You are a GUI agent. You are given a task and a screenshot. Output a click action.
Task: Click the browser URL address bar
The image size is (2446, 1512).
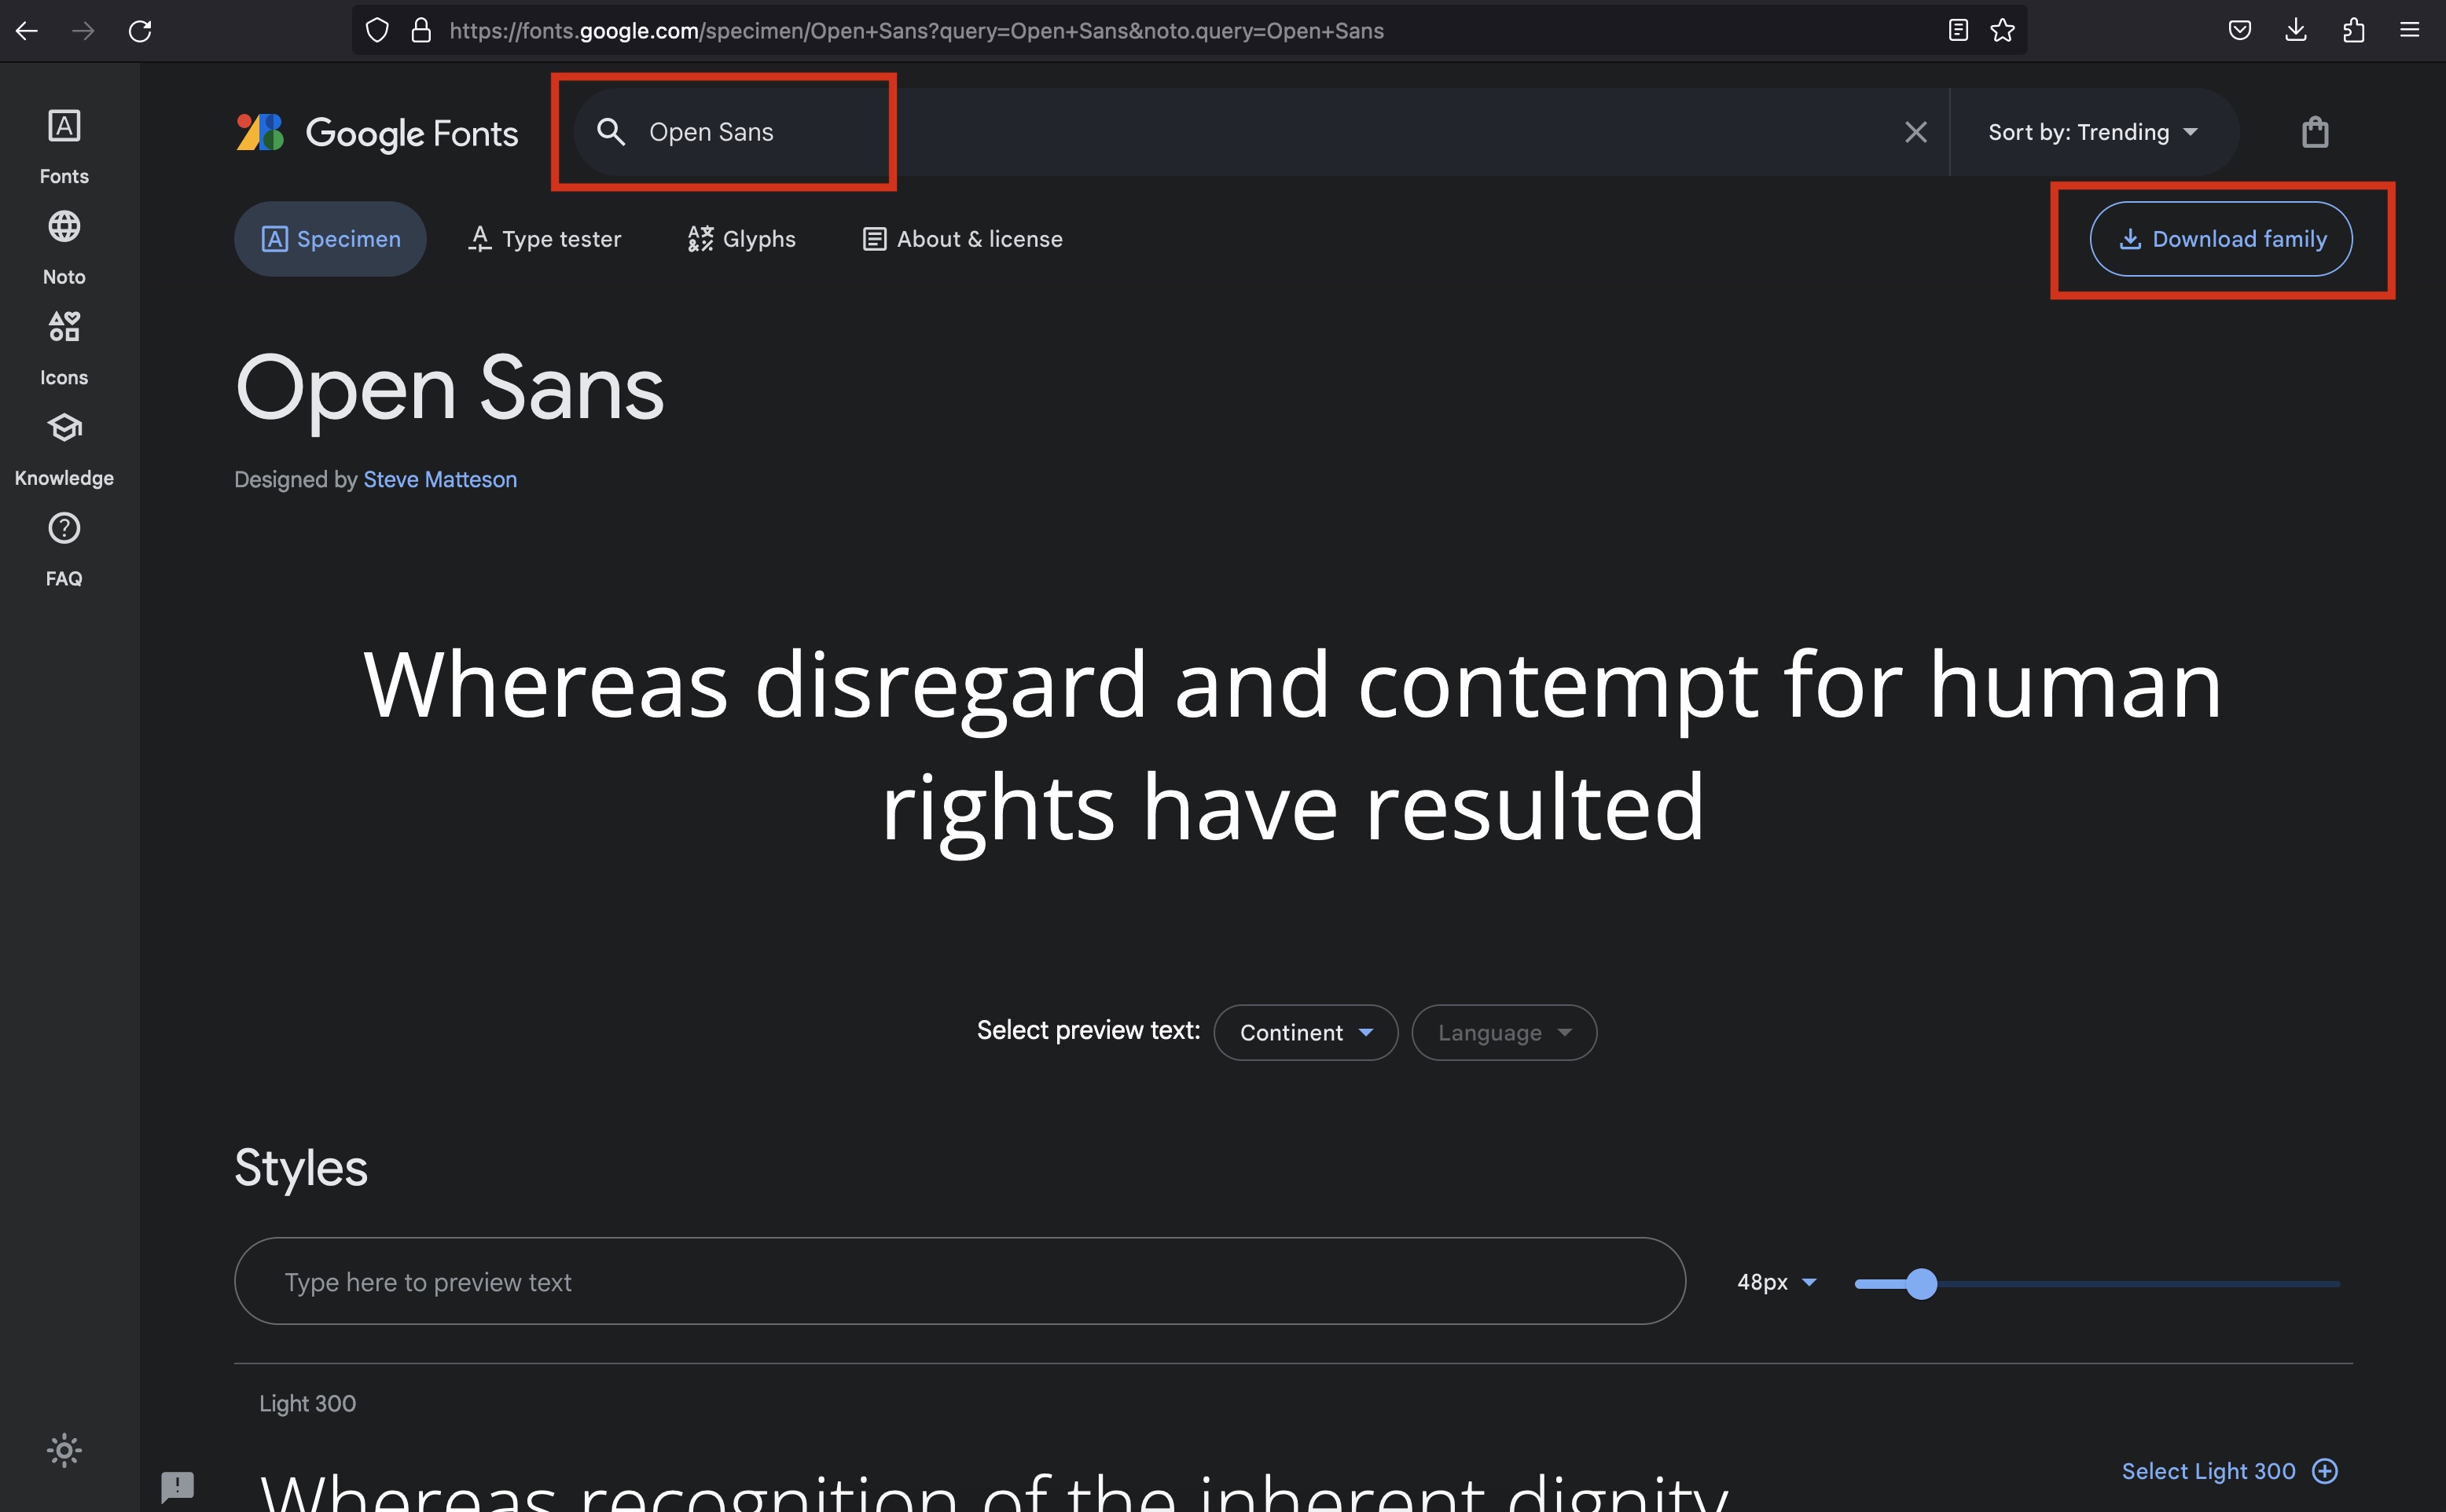tap(1190, 31)
